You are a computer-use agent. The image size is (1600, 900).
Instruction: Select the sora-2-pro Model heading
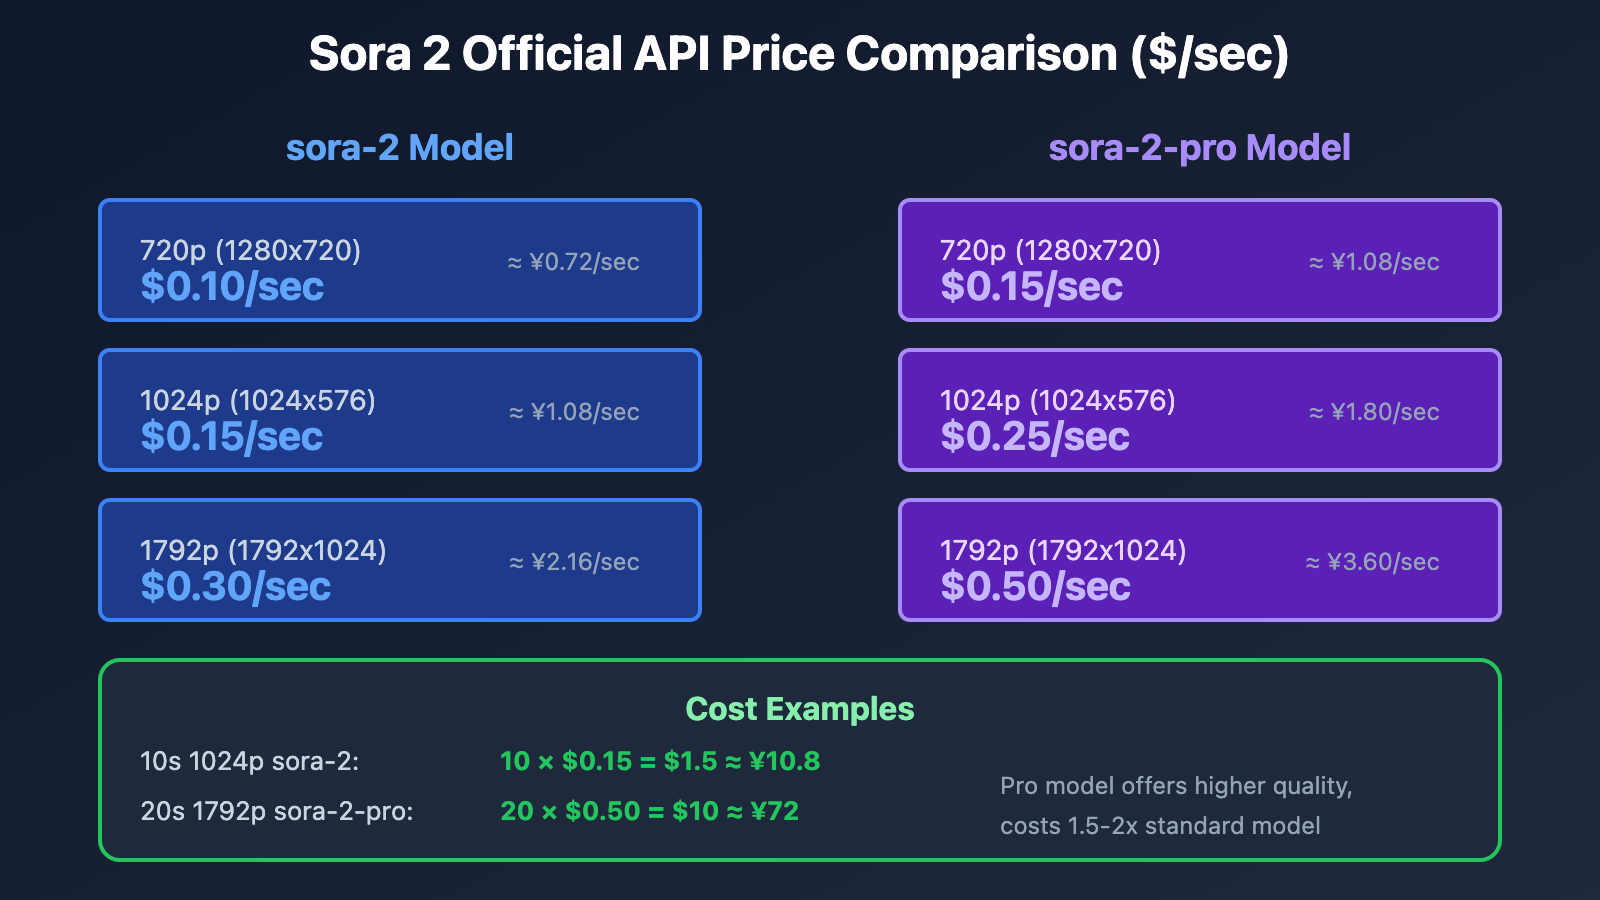[x=1199, y=148]
